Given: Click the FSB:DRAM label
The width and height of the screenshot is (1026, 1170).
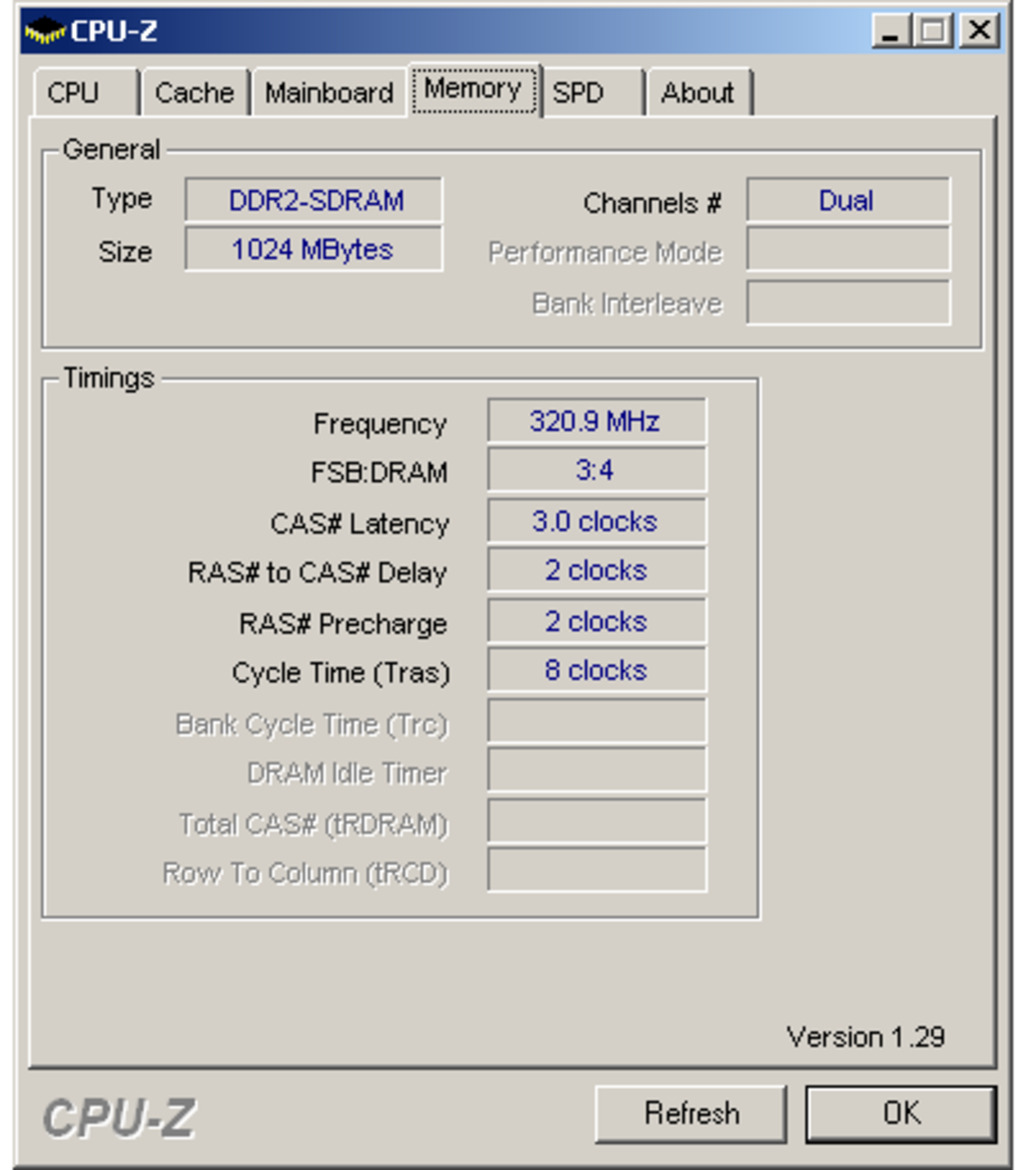Looking at the screenshot, I should 379,472.
